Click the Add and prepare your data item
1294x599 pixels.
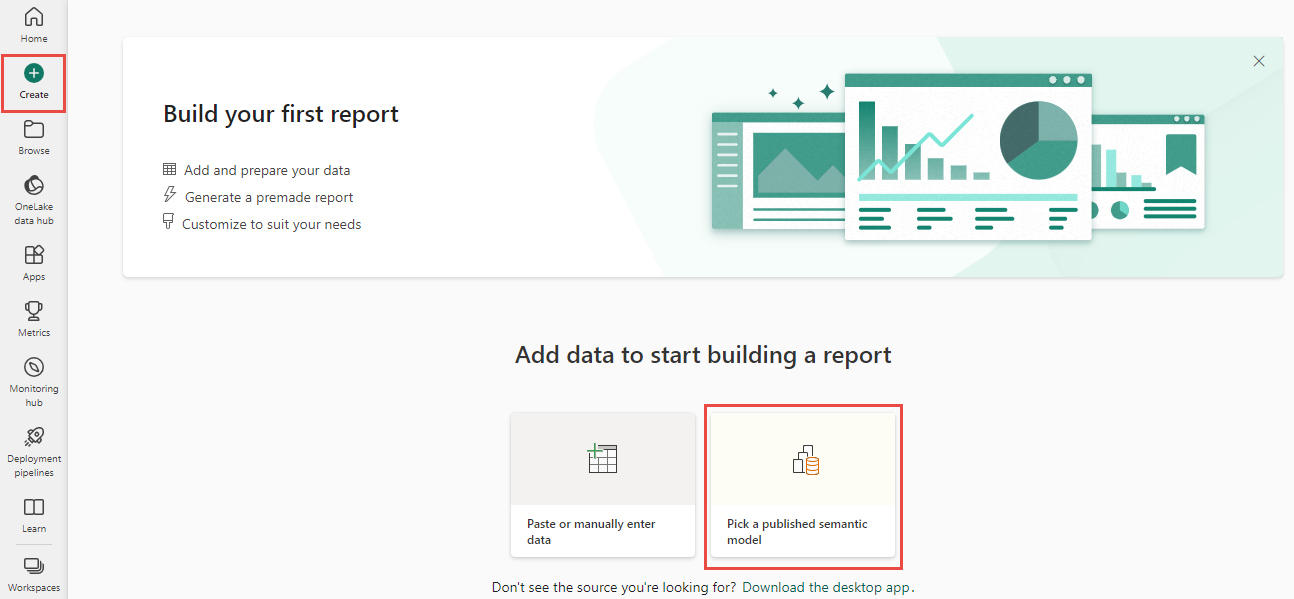(266, 170)
